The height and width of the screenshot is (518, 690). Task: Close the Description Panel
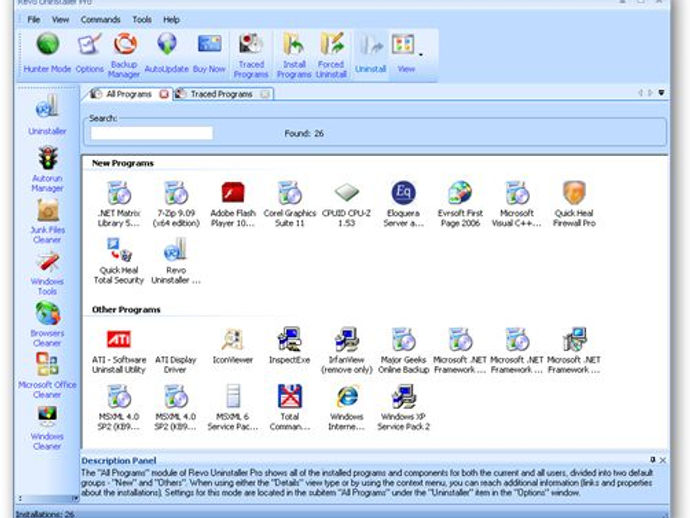click(663, 460)
